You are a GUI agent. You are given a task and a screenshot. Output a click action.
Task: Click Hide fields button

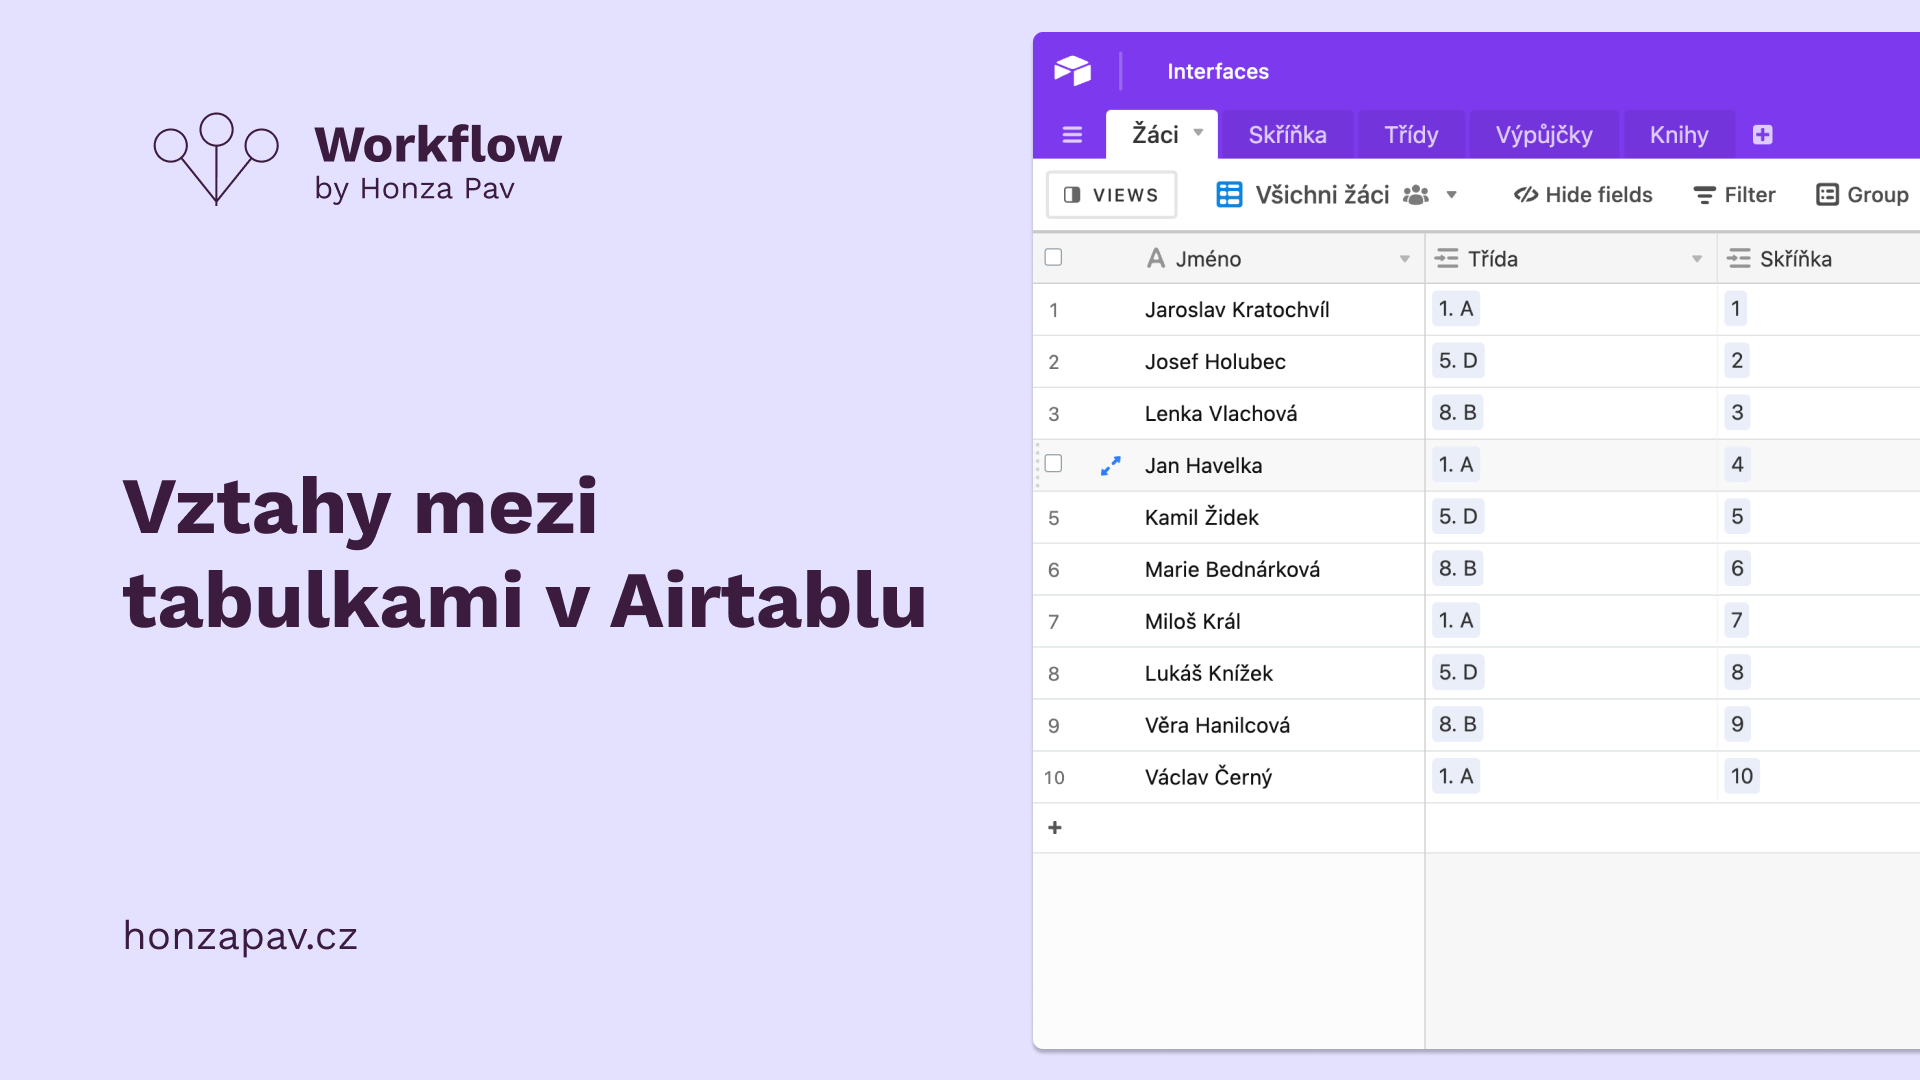[x=1583, y=195]
